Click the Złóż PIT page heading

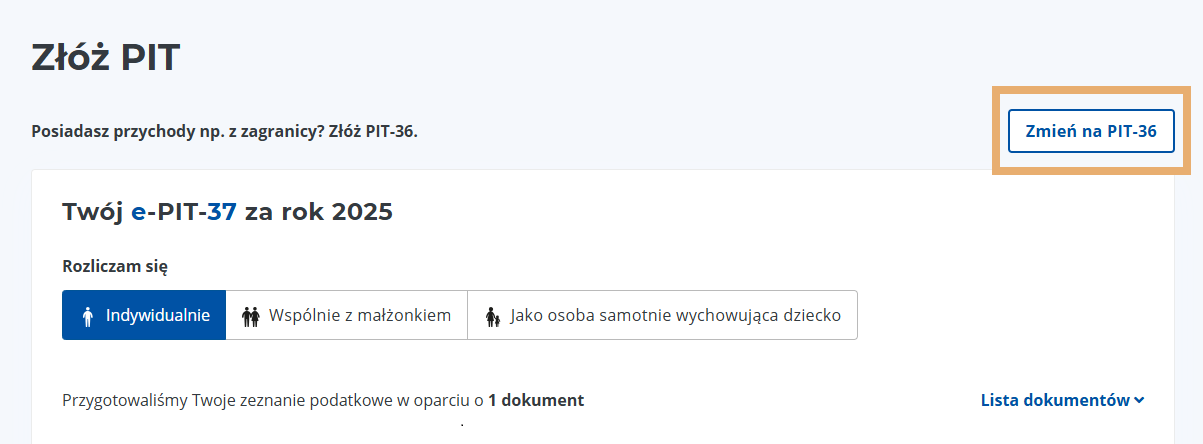(x=105, y=57)
